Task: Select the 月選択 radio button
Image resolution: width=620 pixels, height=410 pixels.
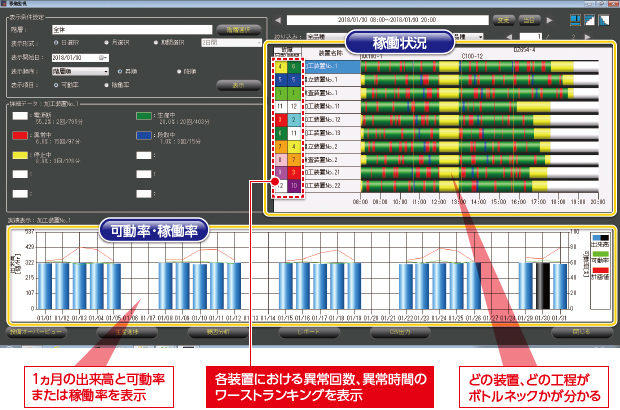Action: click(106, 42)
